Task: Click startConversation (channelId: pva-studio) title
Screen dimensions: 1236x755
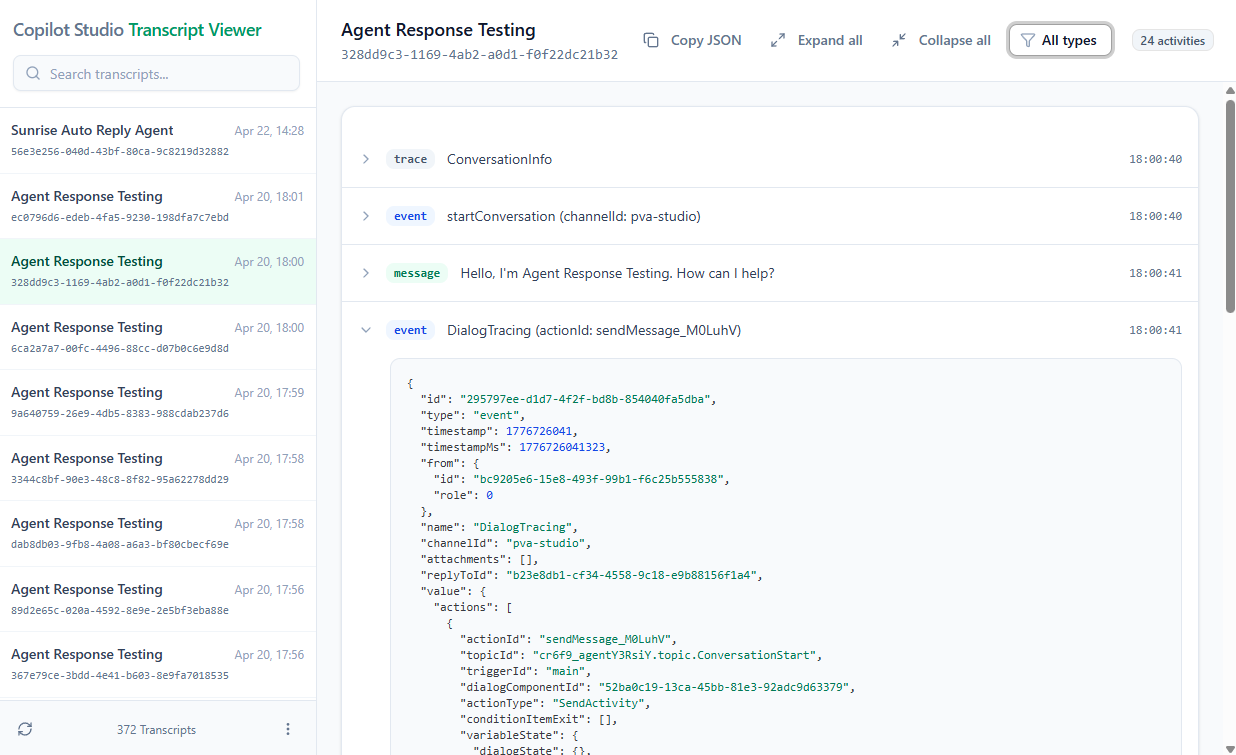Action: [x=574, y=216]
